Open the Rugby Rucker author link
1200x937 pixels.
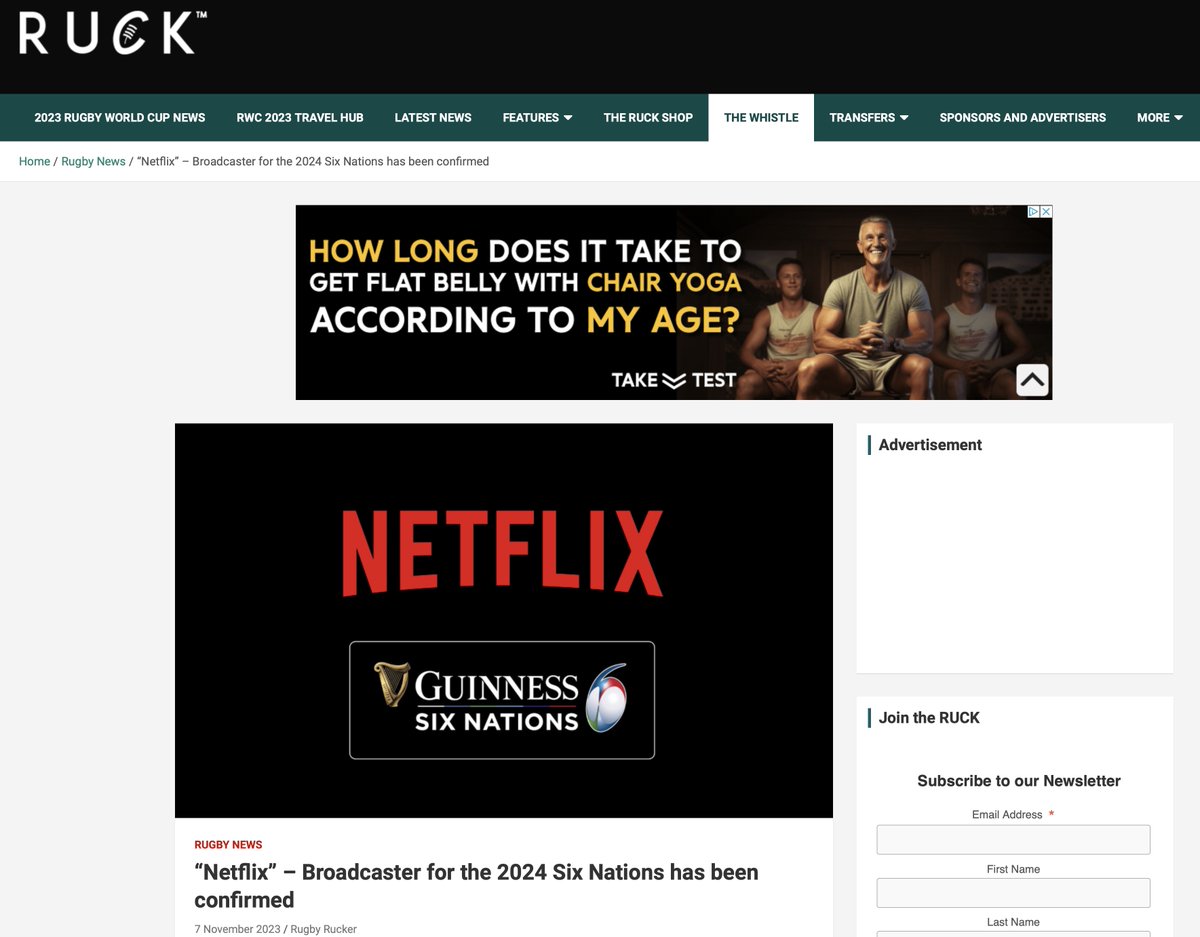(323, 929)
